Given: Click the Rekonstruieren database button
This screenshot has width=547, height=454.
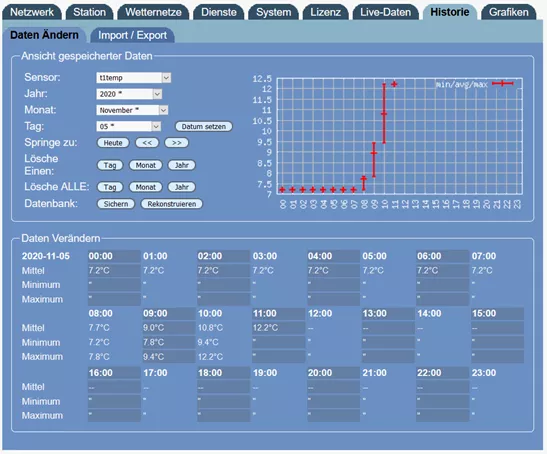Looking at the screenshot, I should coord(172,204).
